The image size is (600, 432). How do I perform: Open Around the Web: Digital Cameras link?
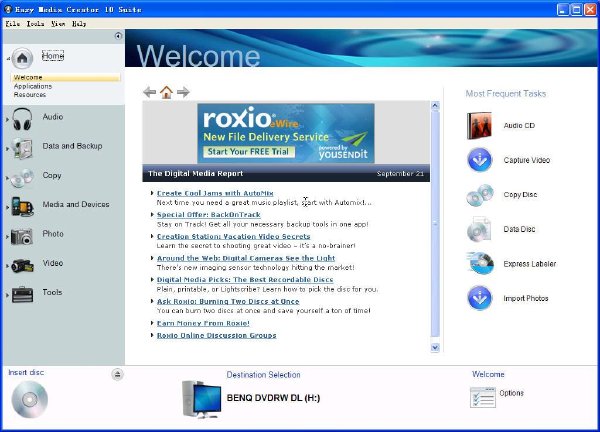click(246, 258)
